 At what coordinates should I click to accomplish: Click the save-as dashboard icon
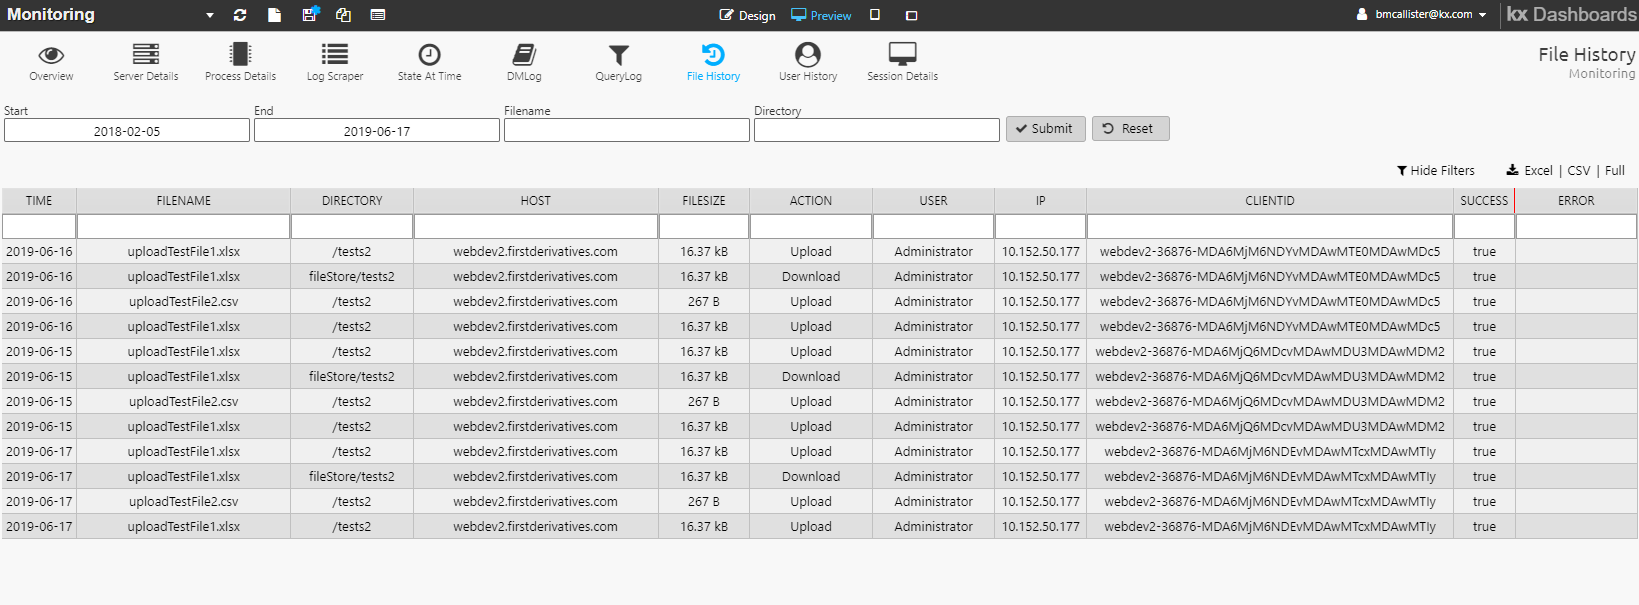tap(310, 14)
